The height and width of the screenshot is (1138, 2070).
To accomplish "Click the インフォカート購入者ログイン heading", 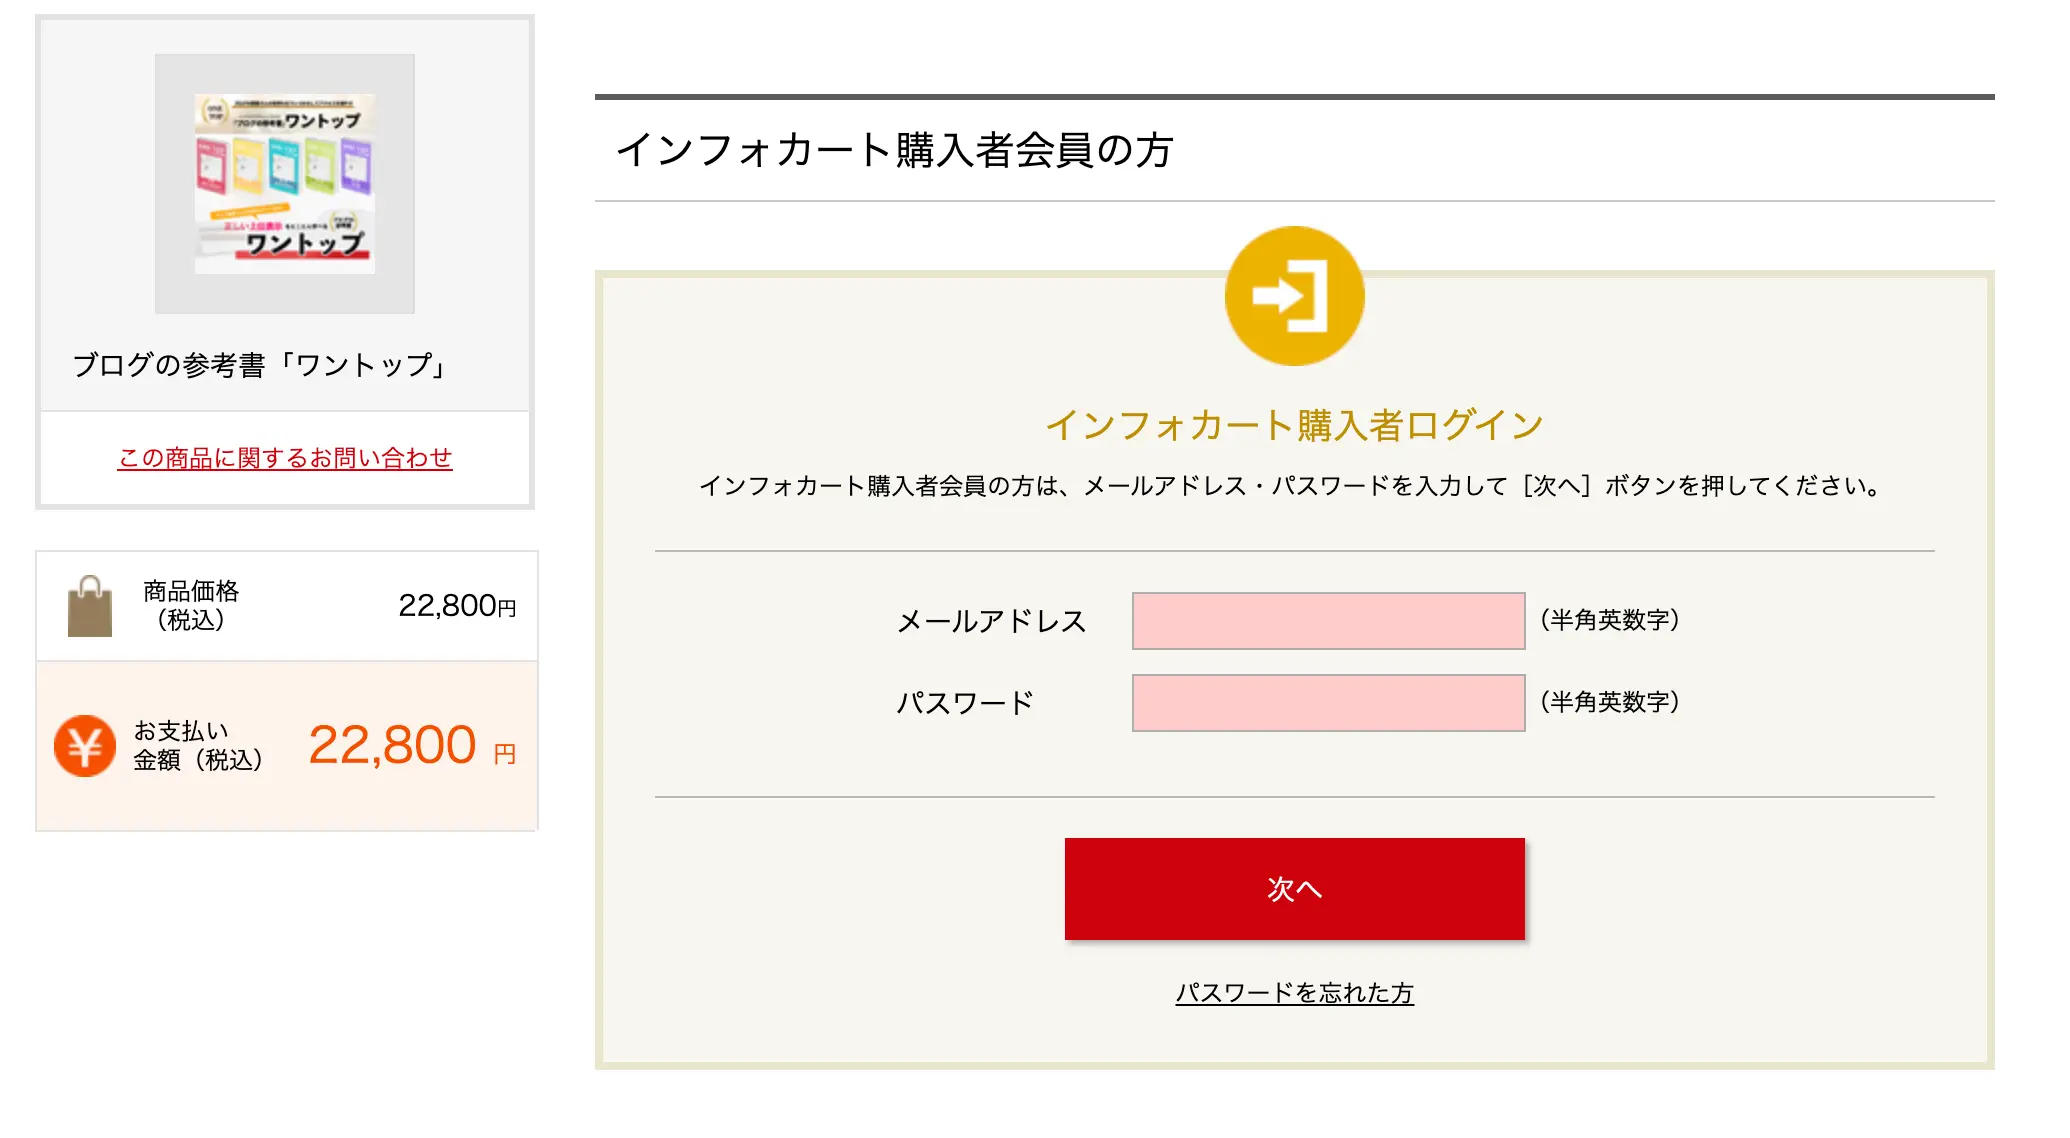I will click(1294, 423).
